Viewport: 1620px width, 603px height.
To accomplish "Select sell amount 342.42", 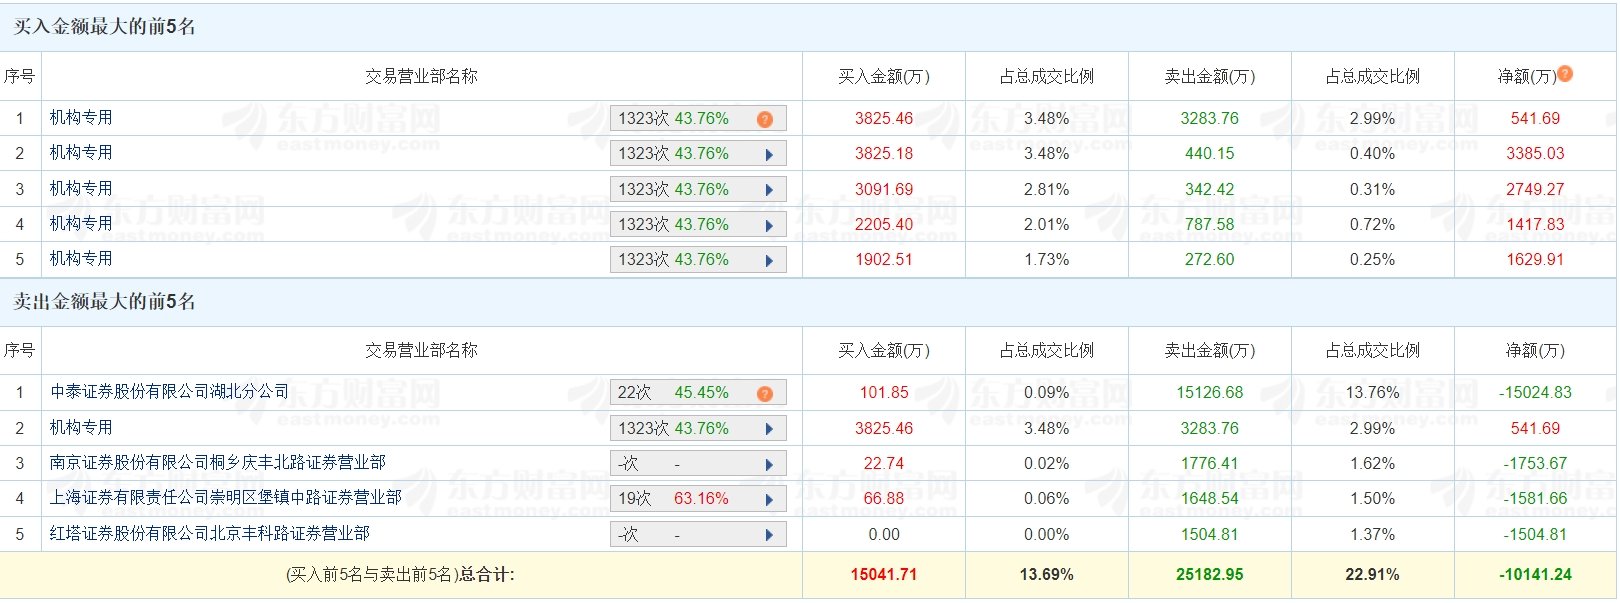I will (1210, 189).
